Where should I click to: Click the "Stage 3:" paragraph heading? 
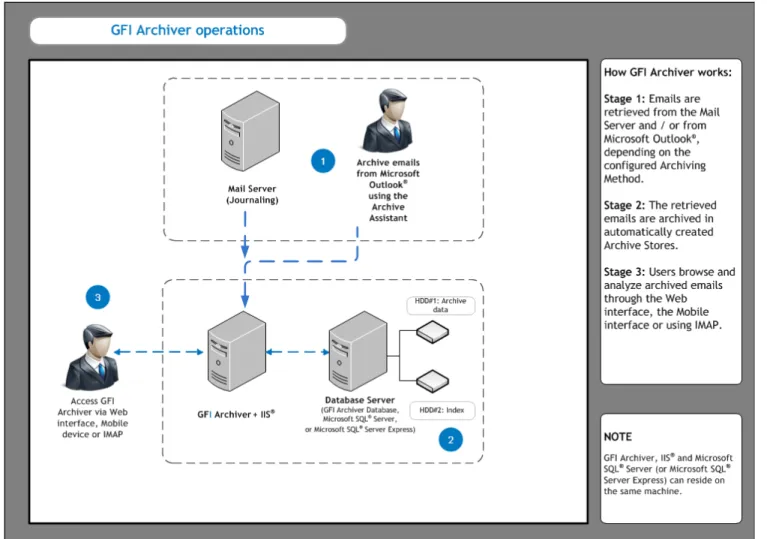click(x=624, y=272)
